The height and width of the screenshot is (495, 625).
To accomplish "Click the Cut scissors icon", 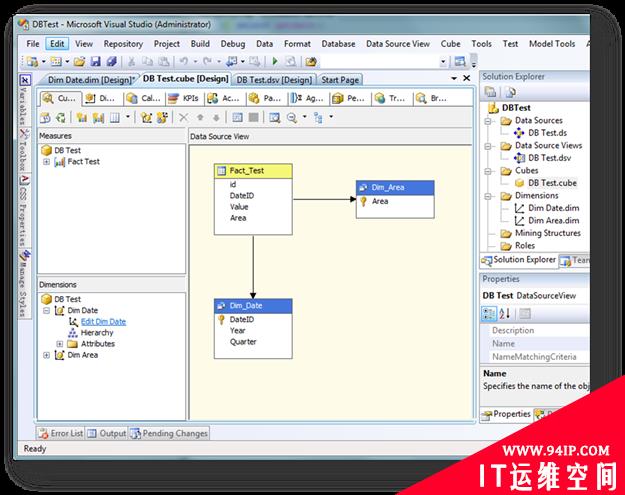I will (x=131, y=61).
